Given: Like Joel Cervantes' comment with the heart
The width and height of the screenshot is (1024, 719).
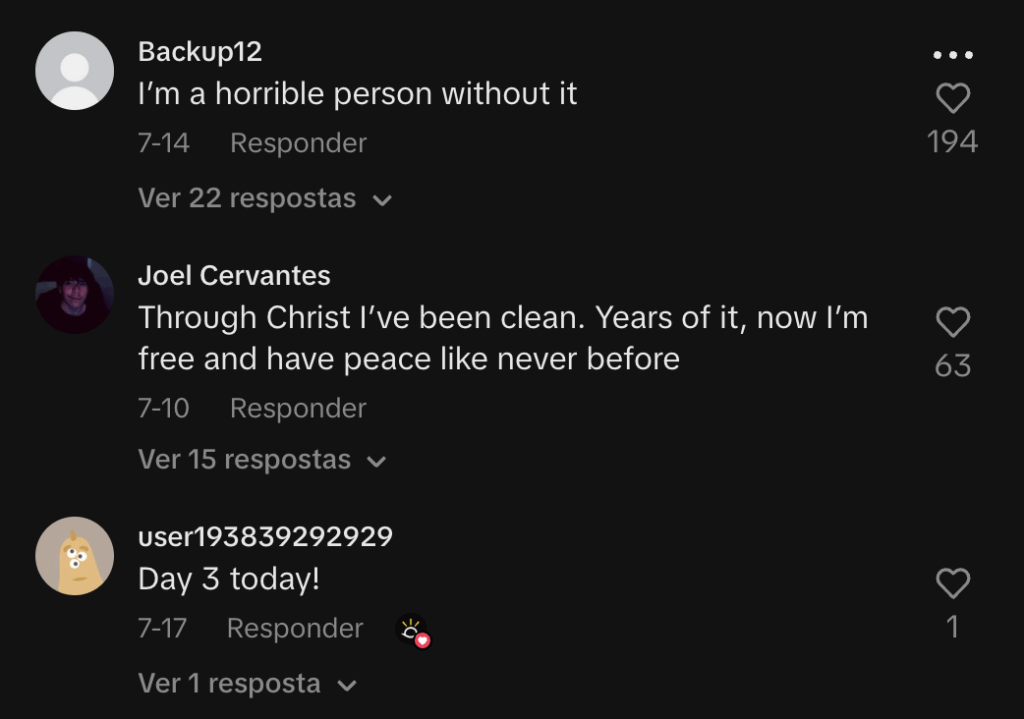Looking at the screenshot, I should coord(952,322).
